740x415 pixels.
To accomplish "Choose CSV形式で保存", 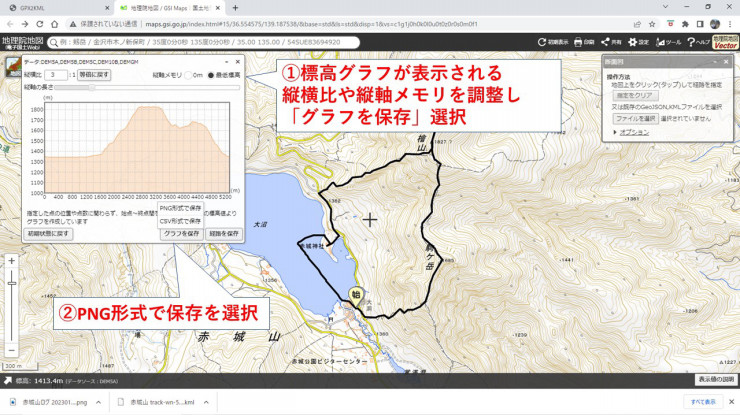I will click(x=180, y=221).
